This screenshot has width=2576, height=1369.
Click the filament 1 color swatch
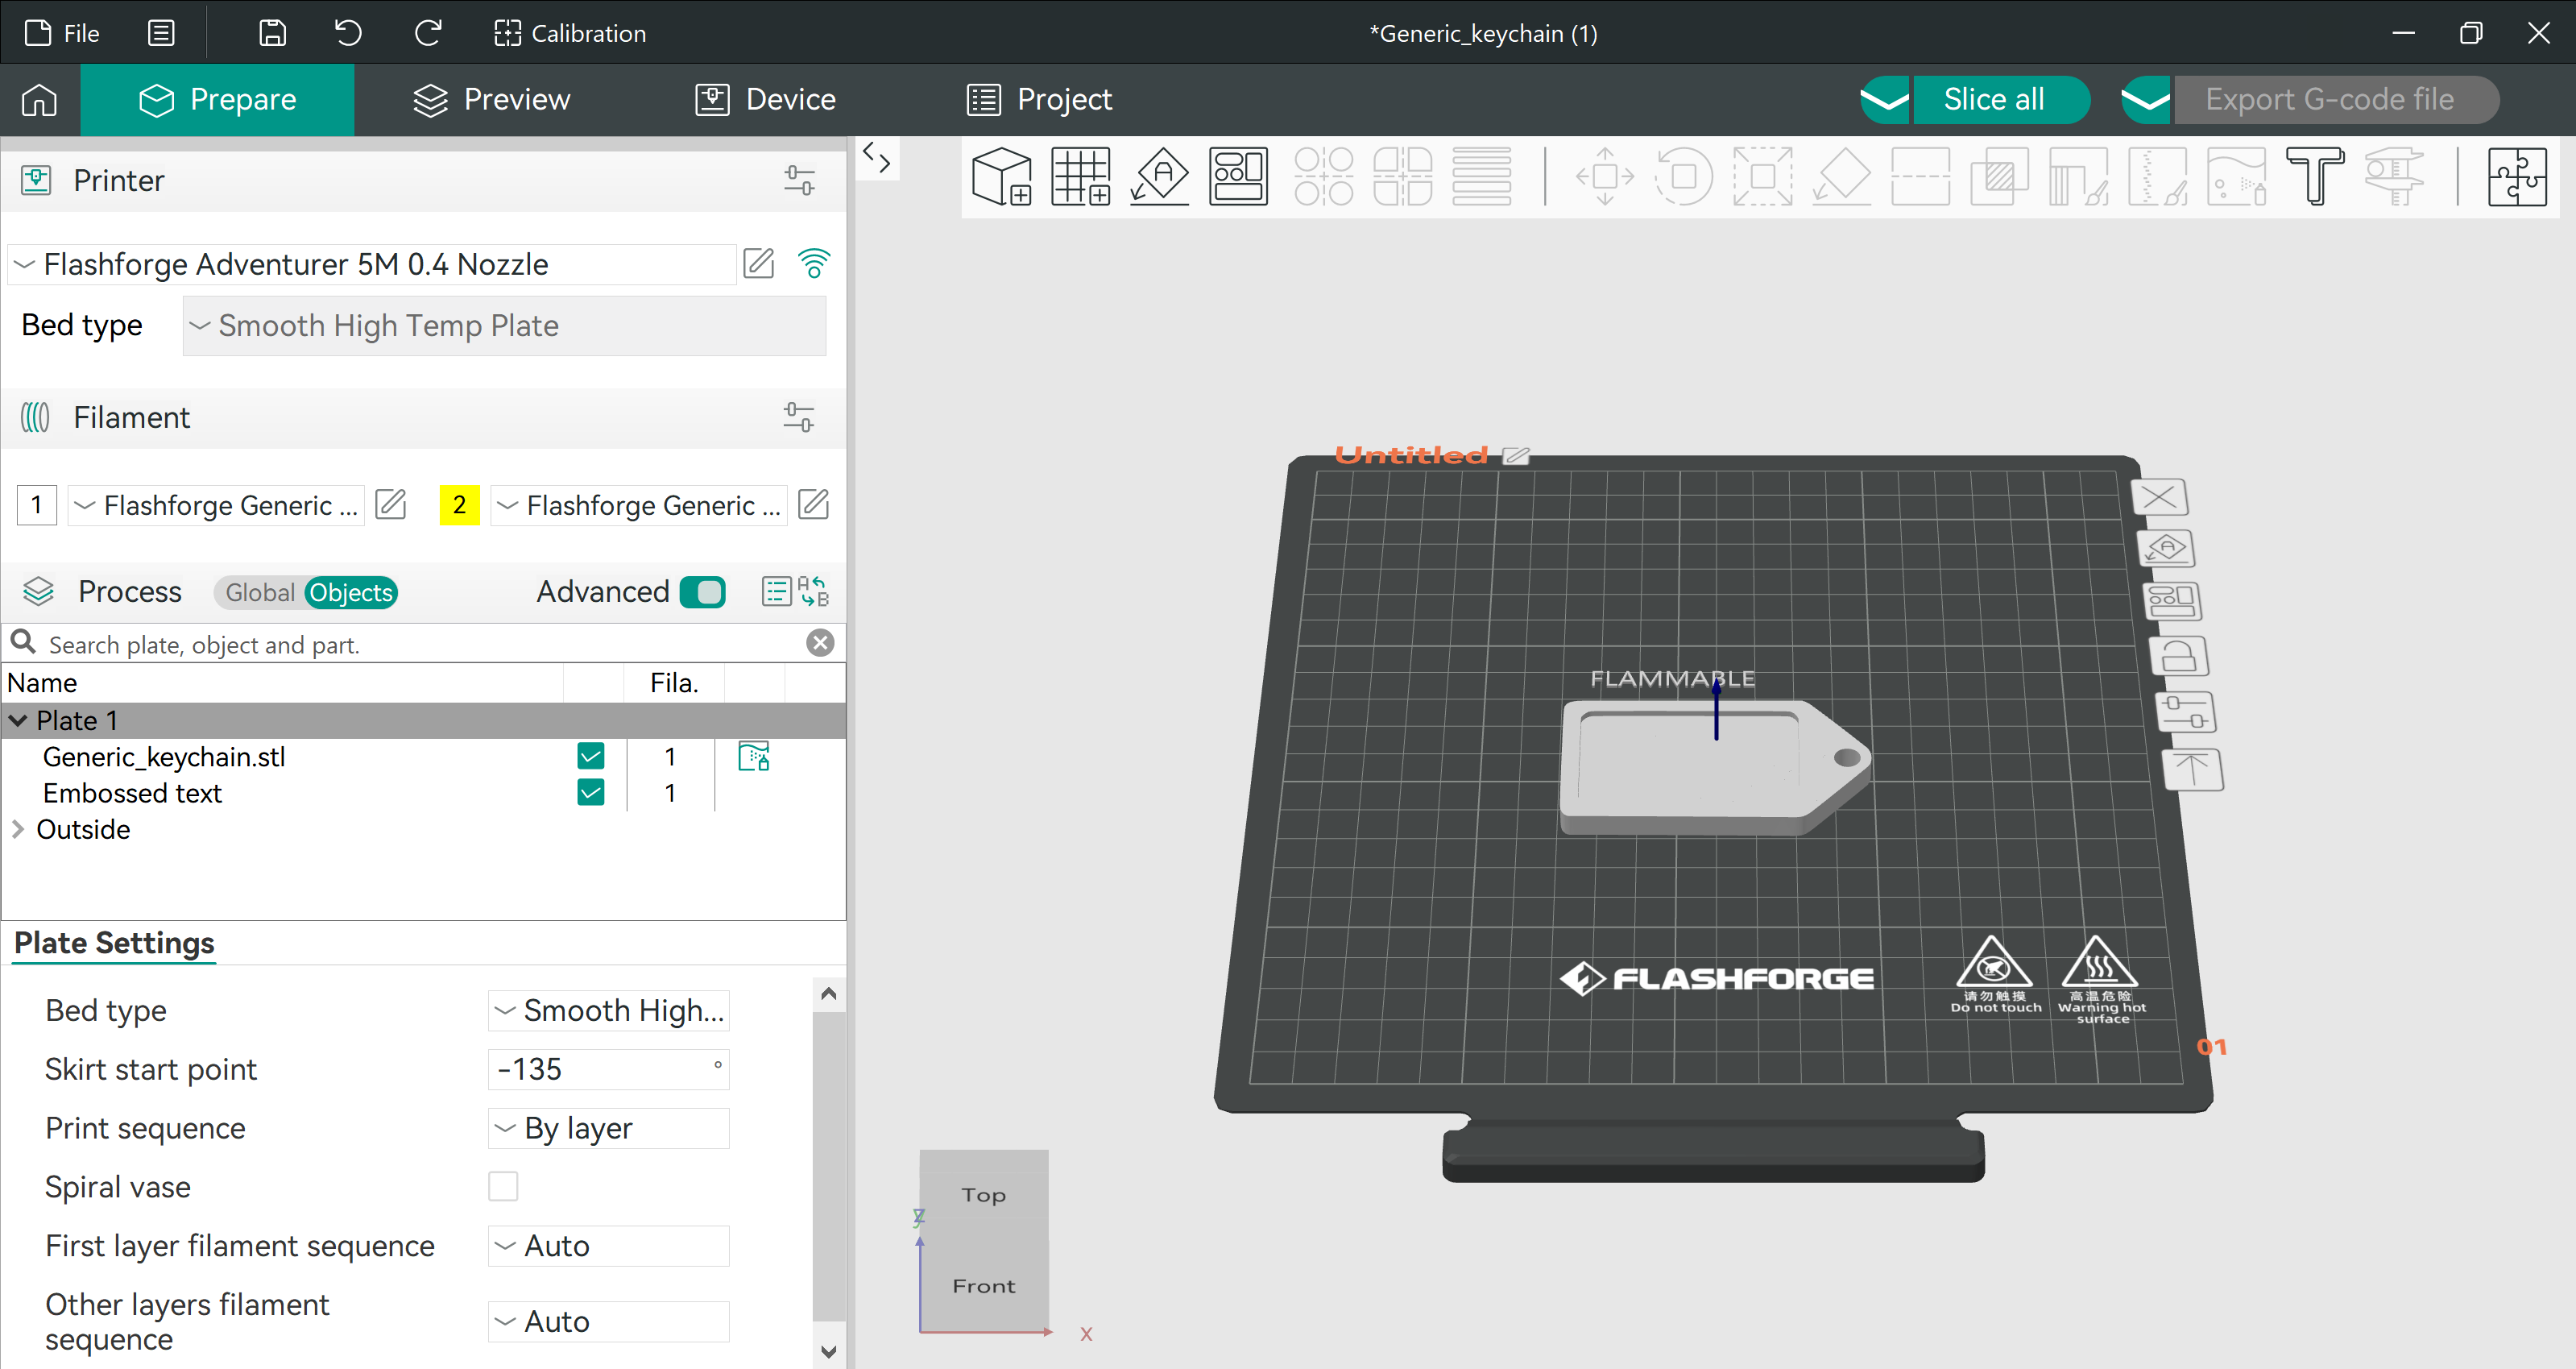pyautogui.click(x=37, y=504)
